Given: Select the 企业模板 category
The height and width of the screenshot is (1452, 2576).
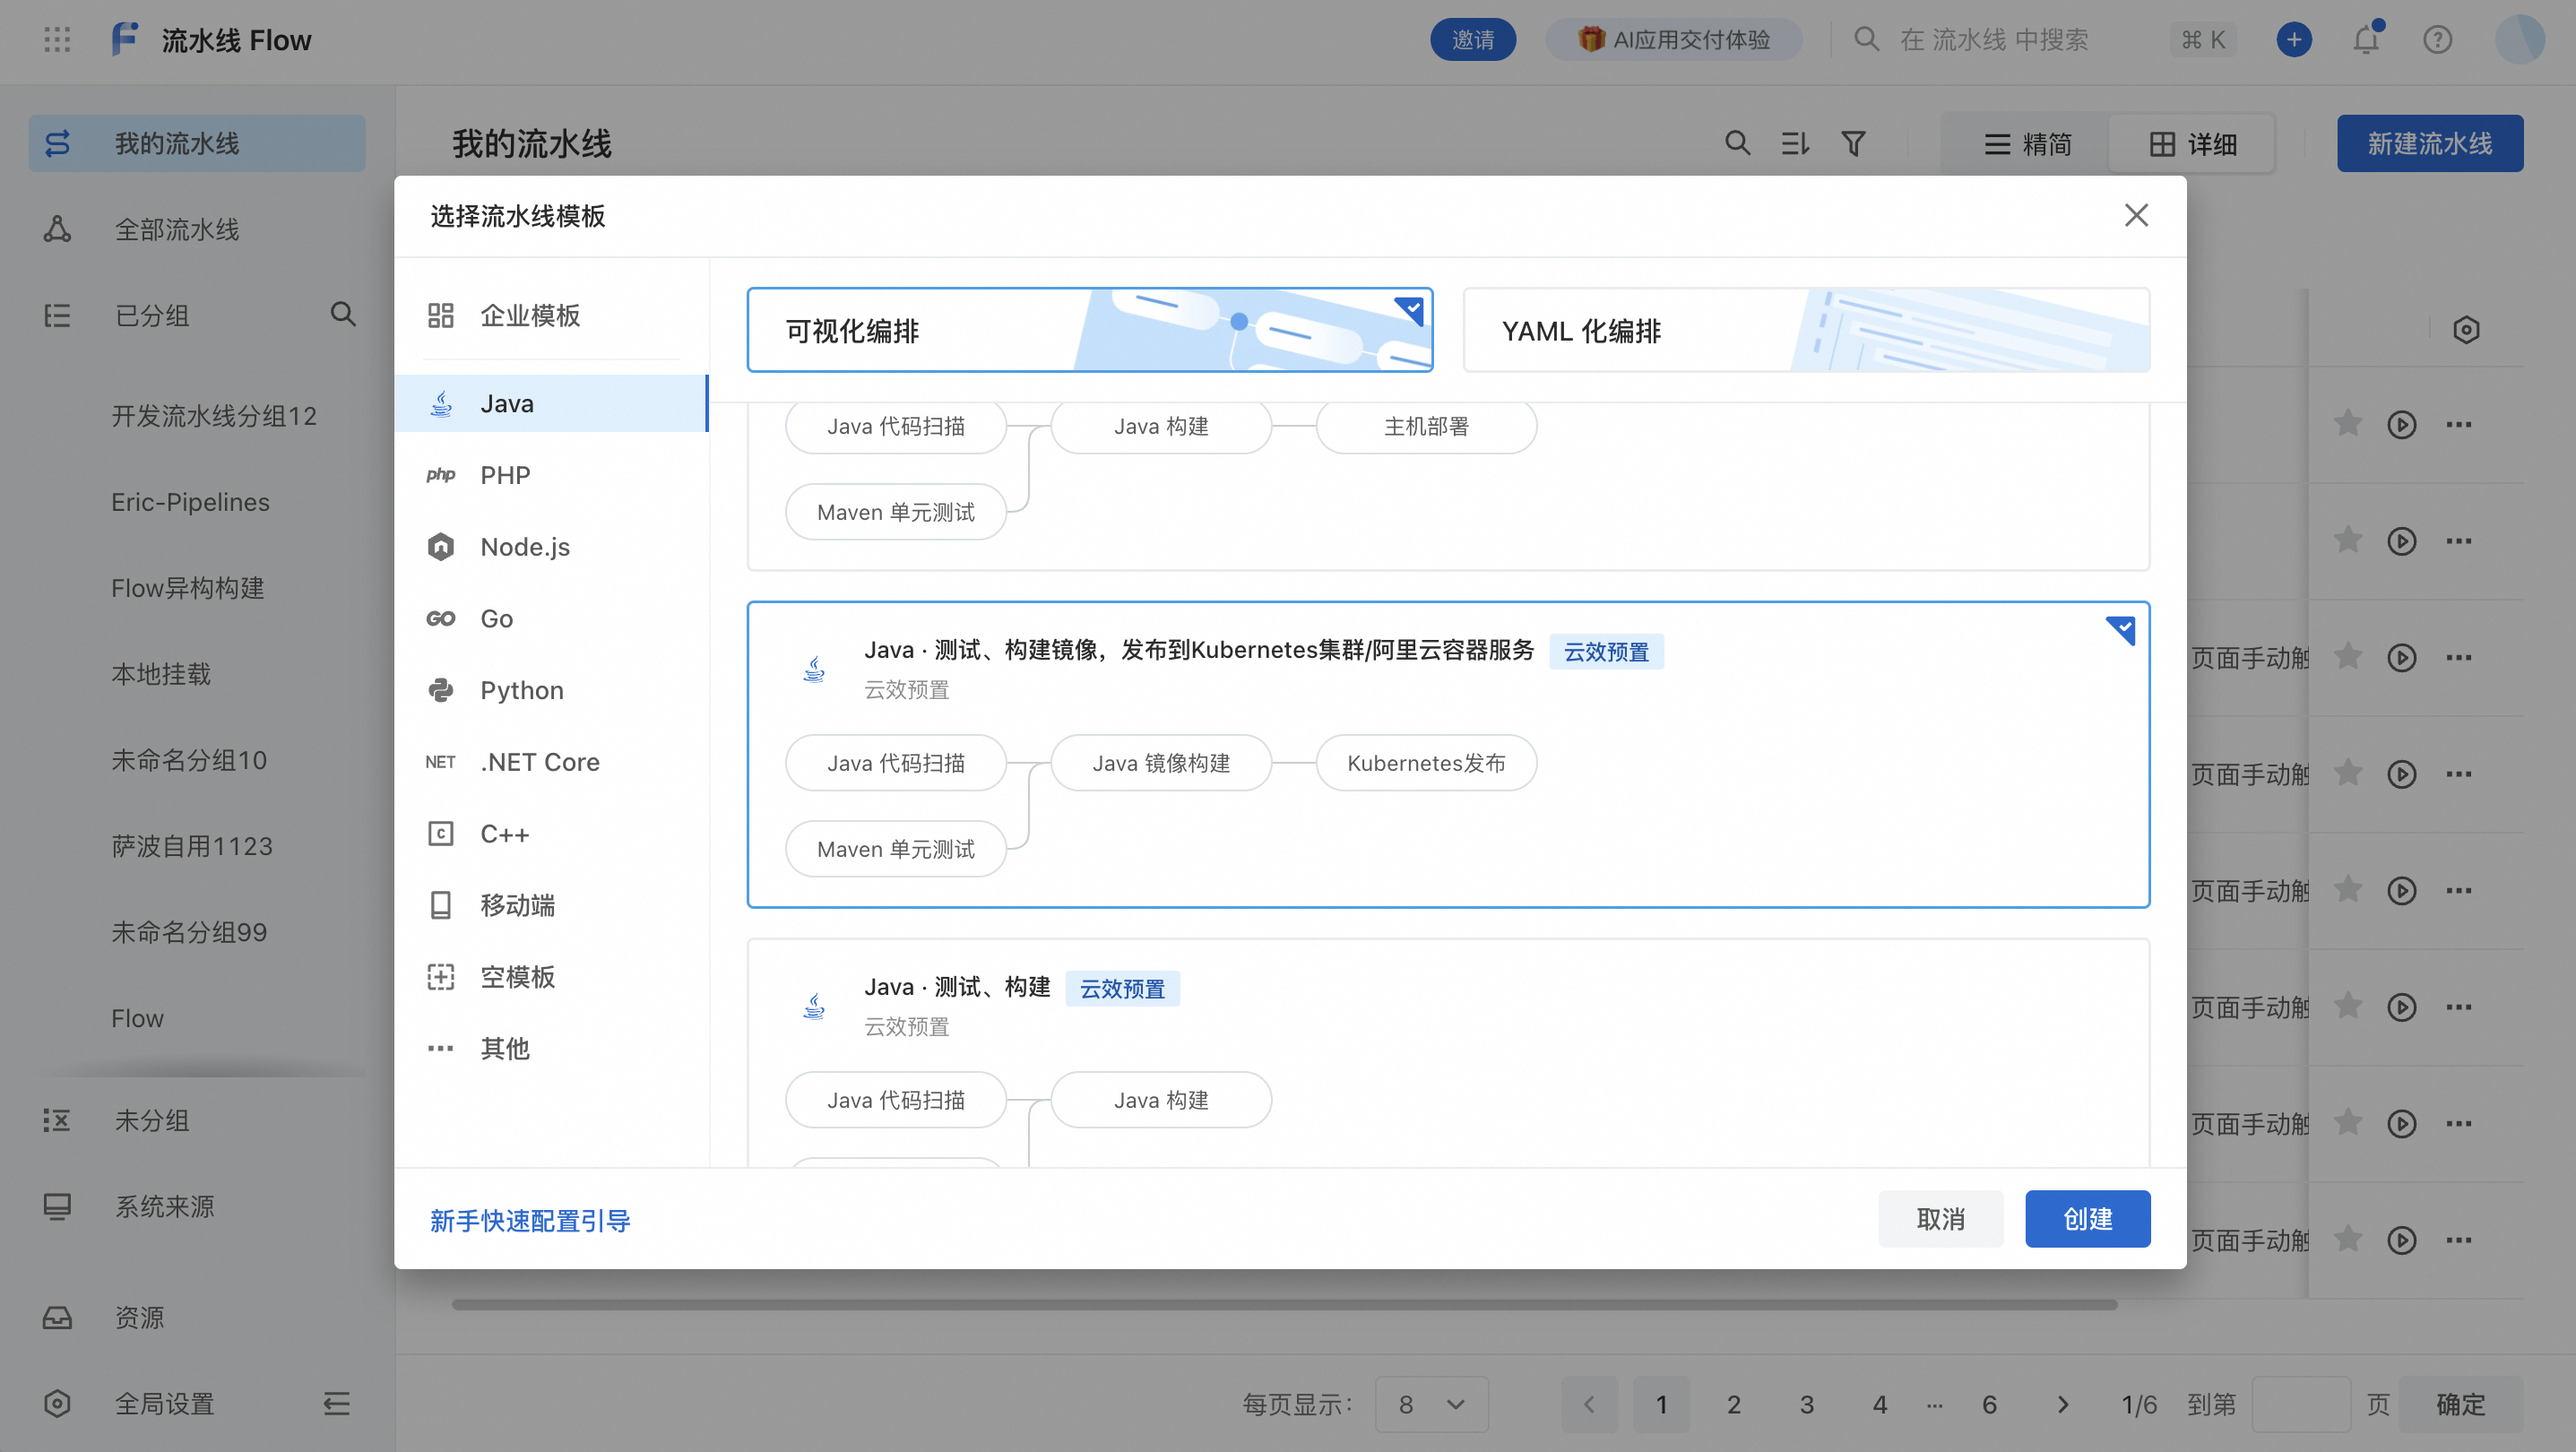Looking at the screenshot, I should tap(552, 316).
